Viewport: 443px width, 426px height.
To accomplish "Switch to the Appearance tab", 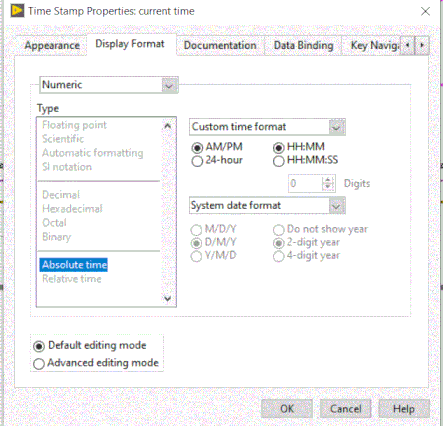I will [x=52, y=46].
